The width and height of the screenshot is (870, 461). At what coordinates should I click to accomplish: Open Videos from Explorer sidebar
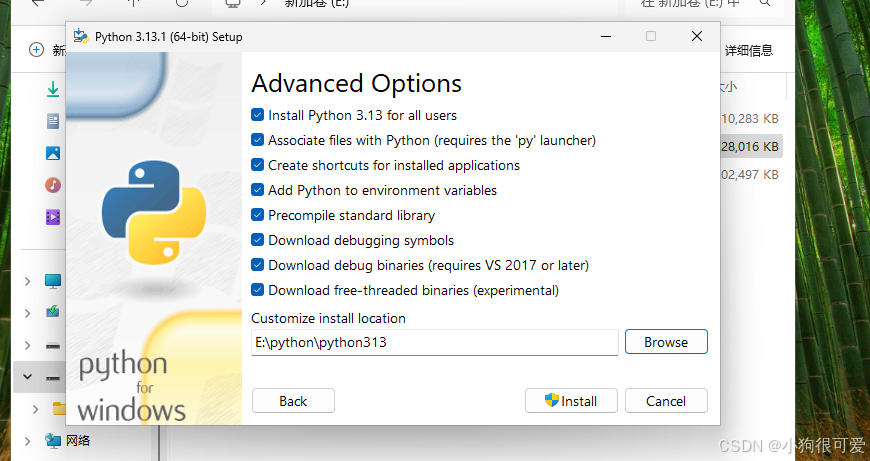53,217
